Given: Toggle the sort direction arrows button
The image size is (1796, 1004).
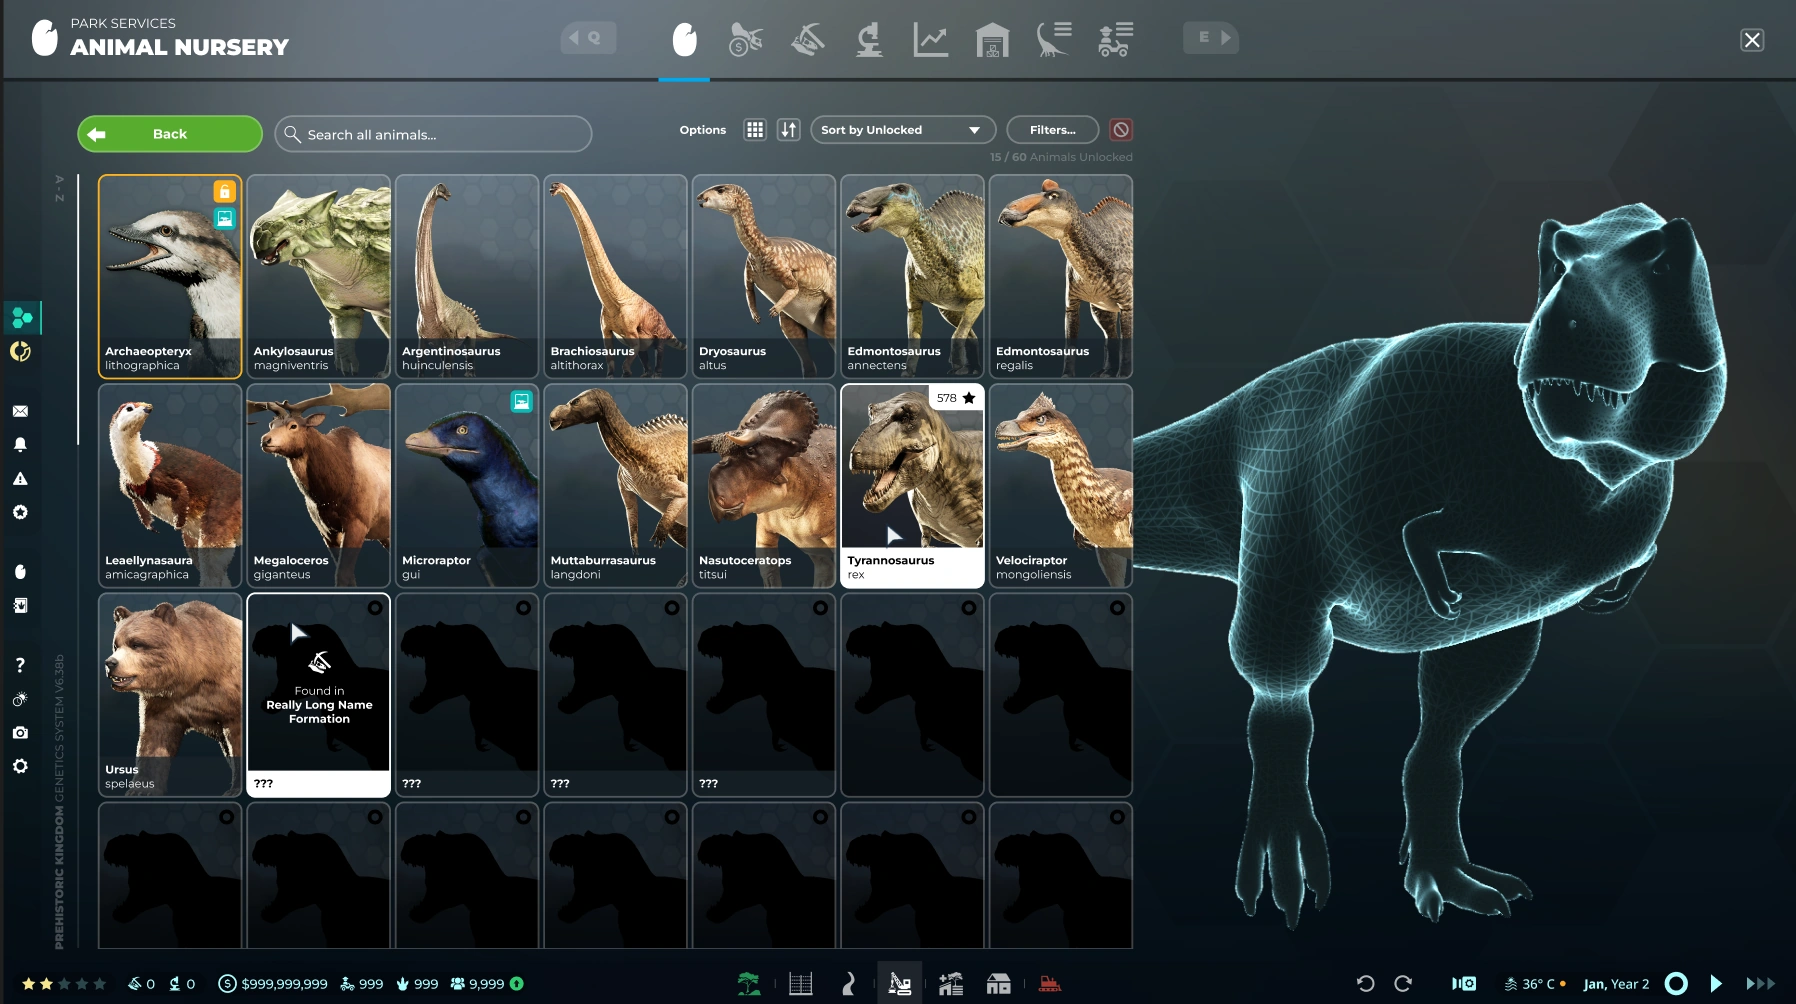Looking at the screenshot, I should pos(789,130).
